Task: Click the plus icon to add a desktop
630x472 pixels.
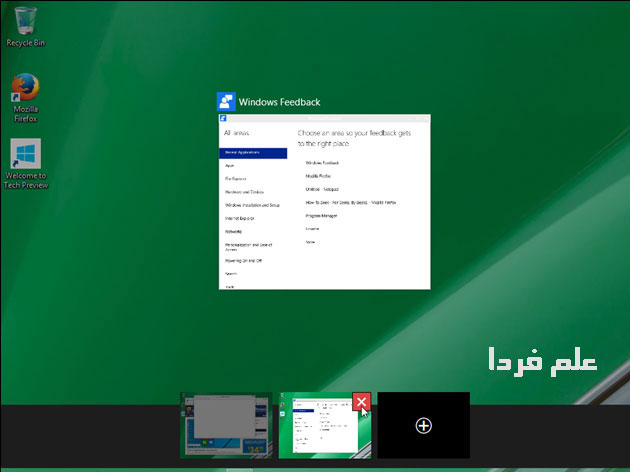Action: pyautogui.click(x=423, y=425)
